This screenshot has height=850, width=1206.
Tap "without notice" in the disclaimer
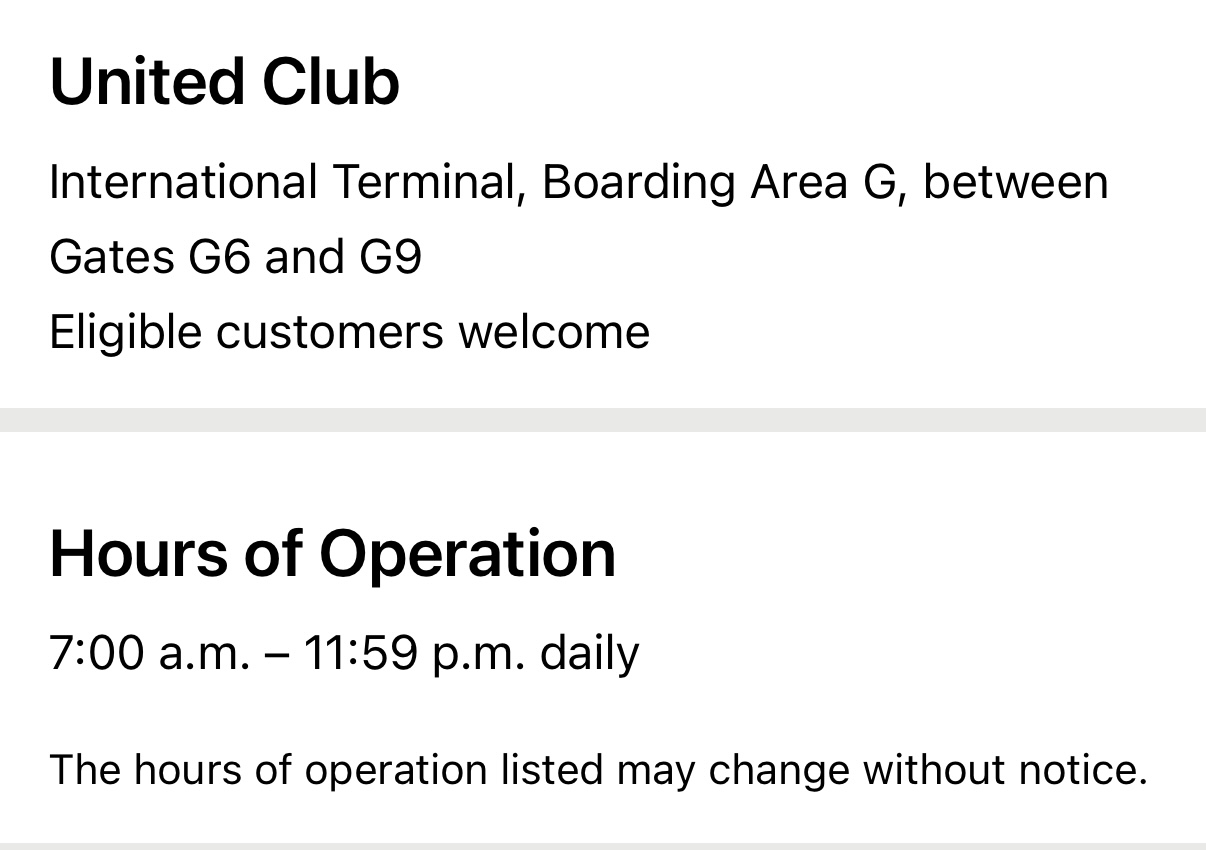coord(1004,770)
